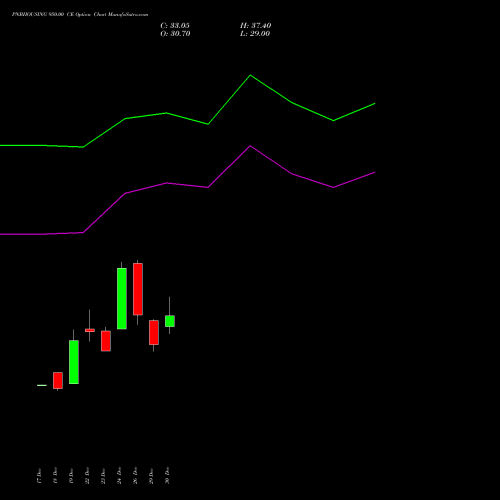The width and height of the screenshot is (500, 500).
Task: Select the tall green candle above 24 Dec
Action: 122,299
